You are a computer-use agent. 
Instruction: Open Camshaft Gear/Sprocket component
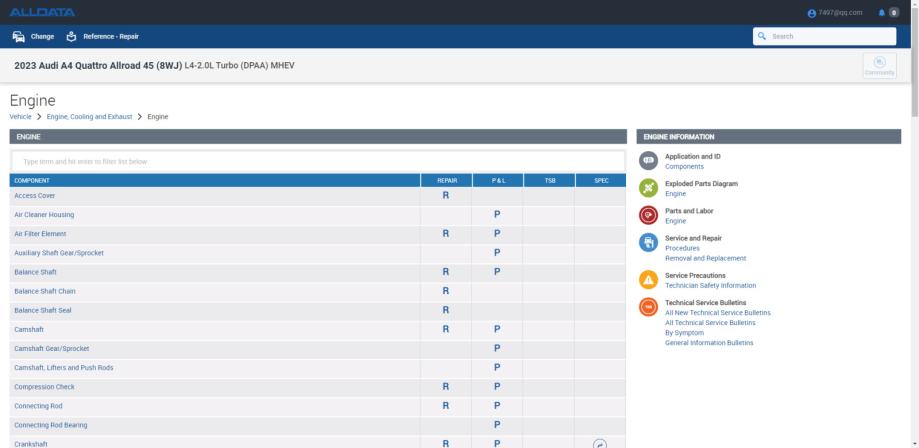point(52,348)
